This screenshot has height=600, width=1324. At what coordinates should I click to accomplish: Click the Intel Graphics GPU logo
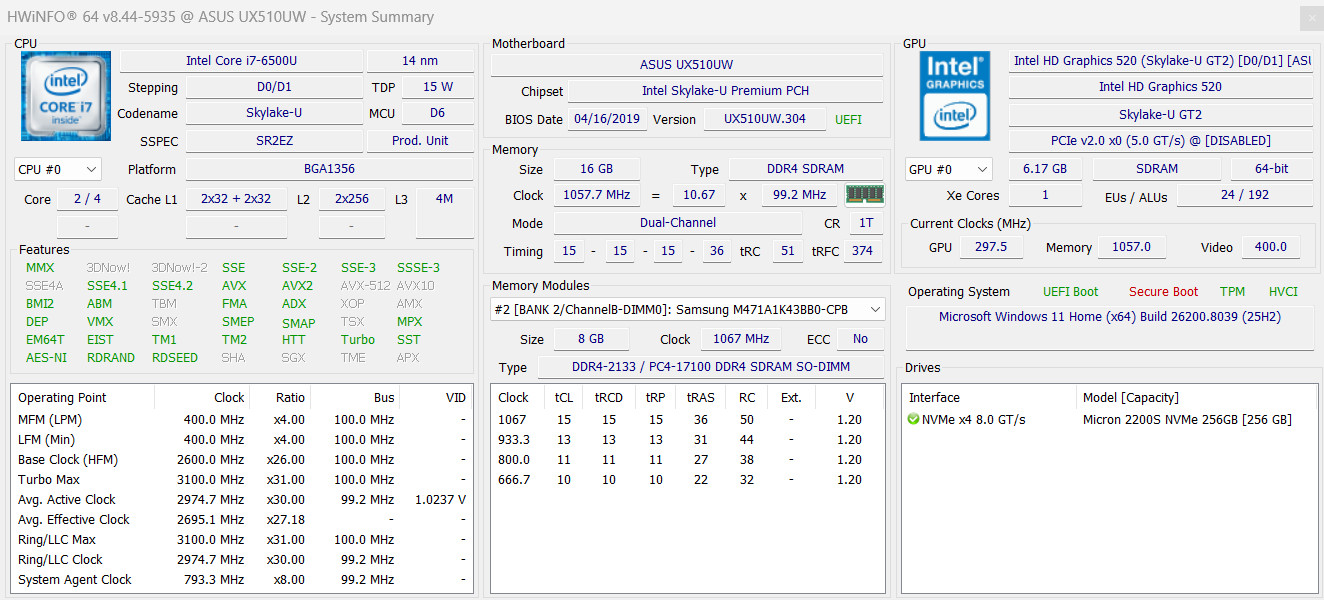tap(954, 96)
